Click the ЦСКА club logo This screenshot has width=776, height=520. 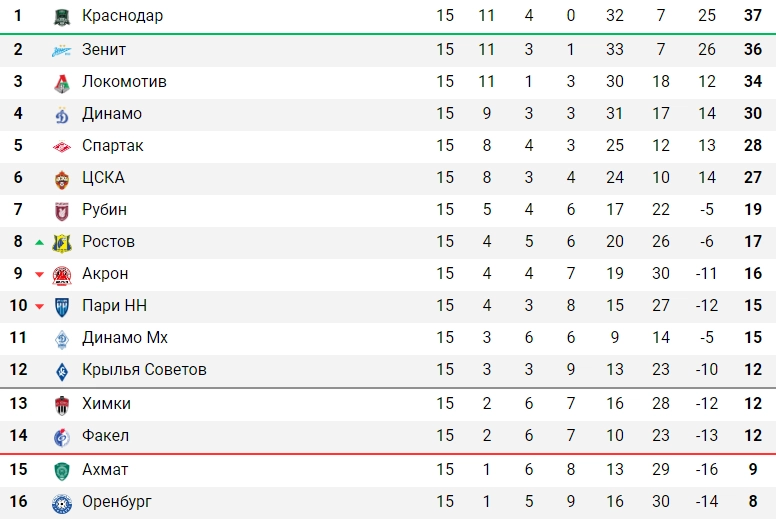[x=62, y=178]
